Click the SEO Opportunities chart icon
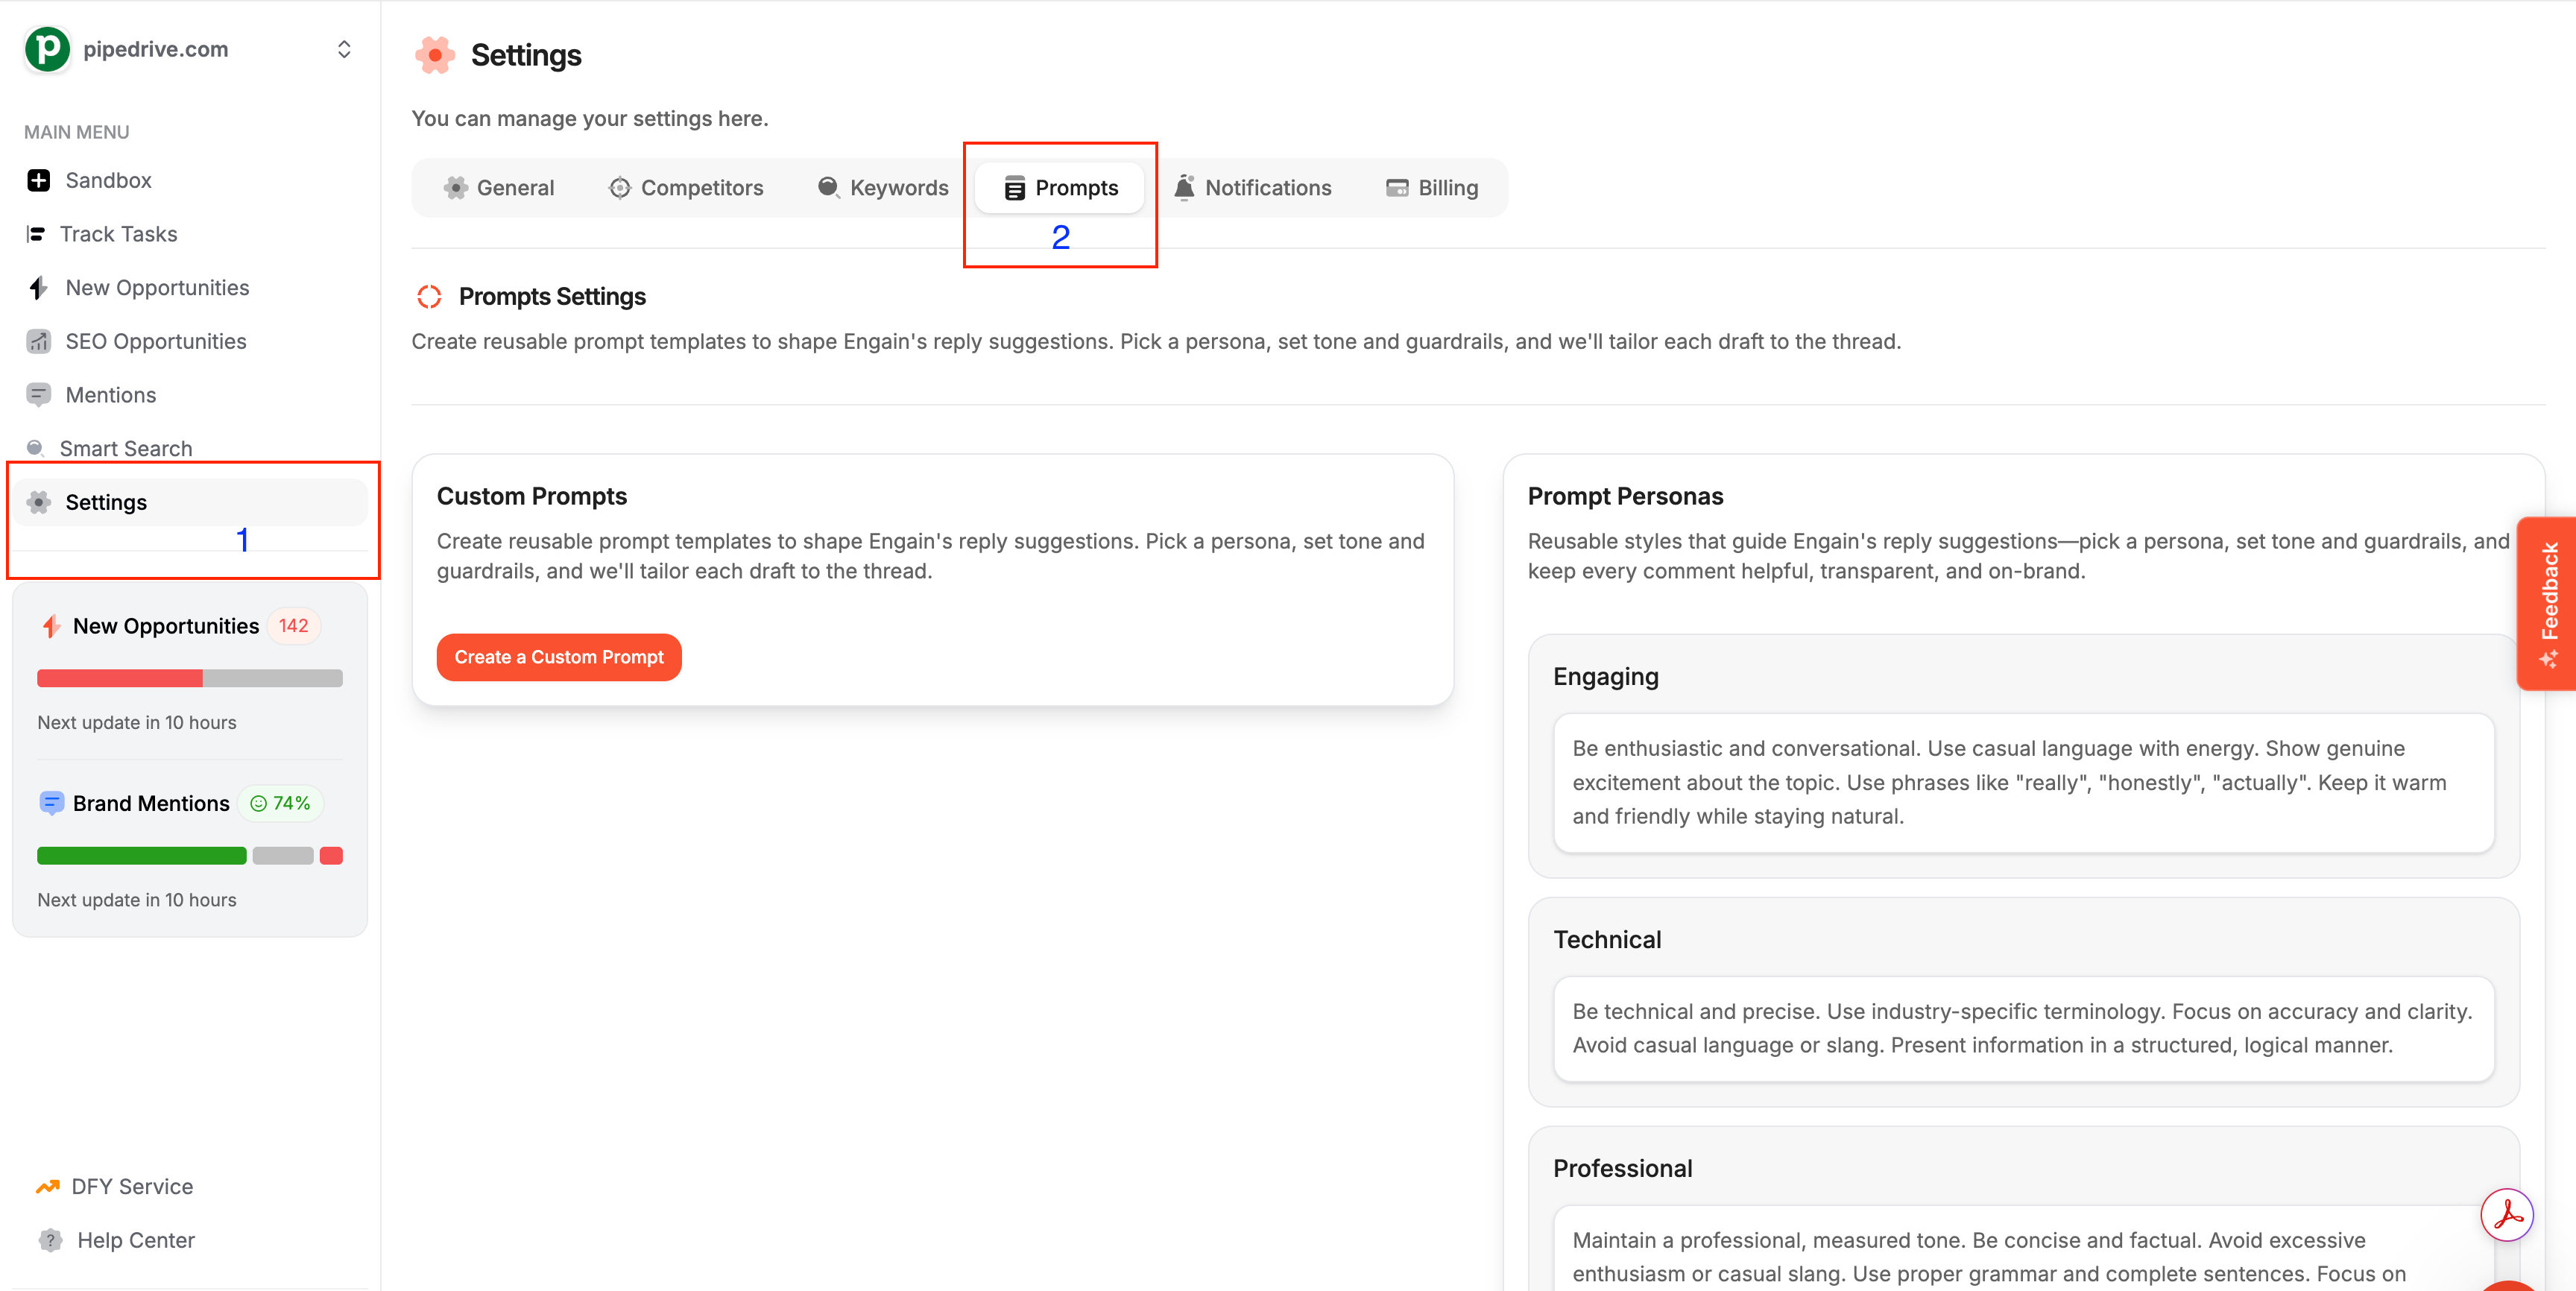Image resolution: width=2576 pixels, height=1291 pixels. (38, 341)
